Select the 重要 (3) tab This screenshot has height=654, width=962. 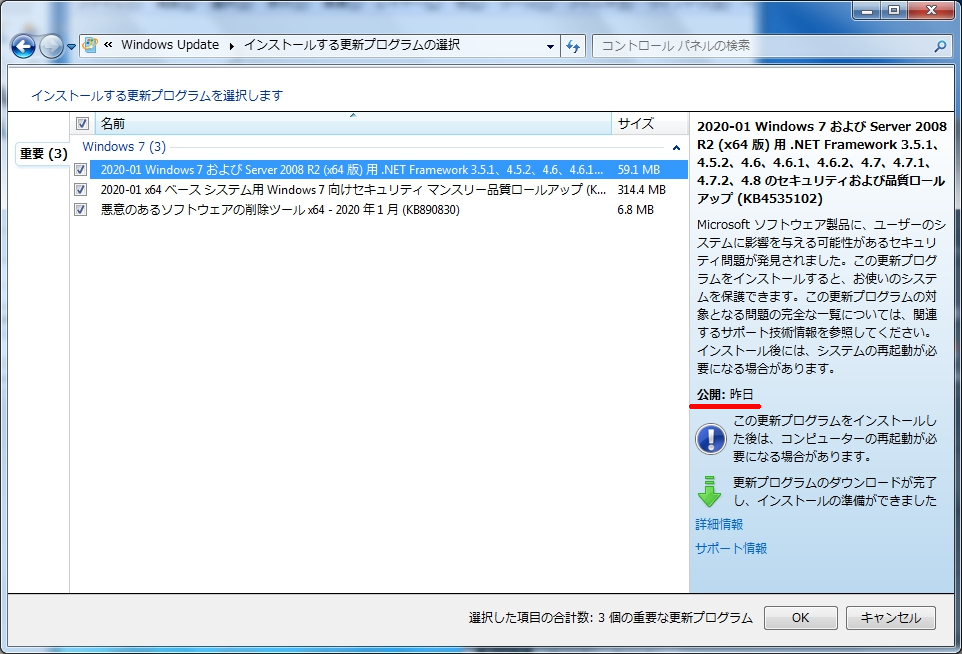[43, 153]
